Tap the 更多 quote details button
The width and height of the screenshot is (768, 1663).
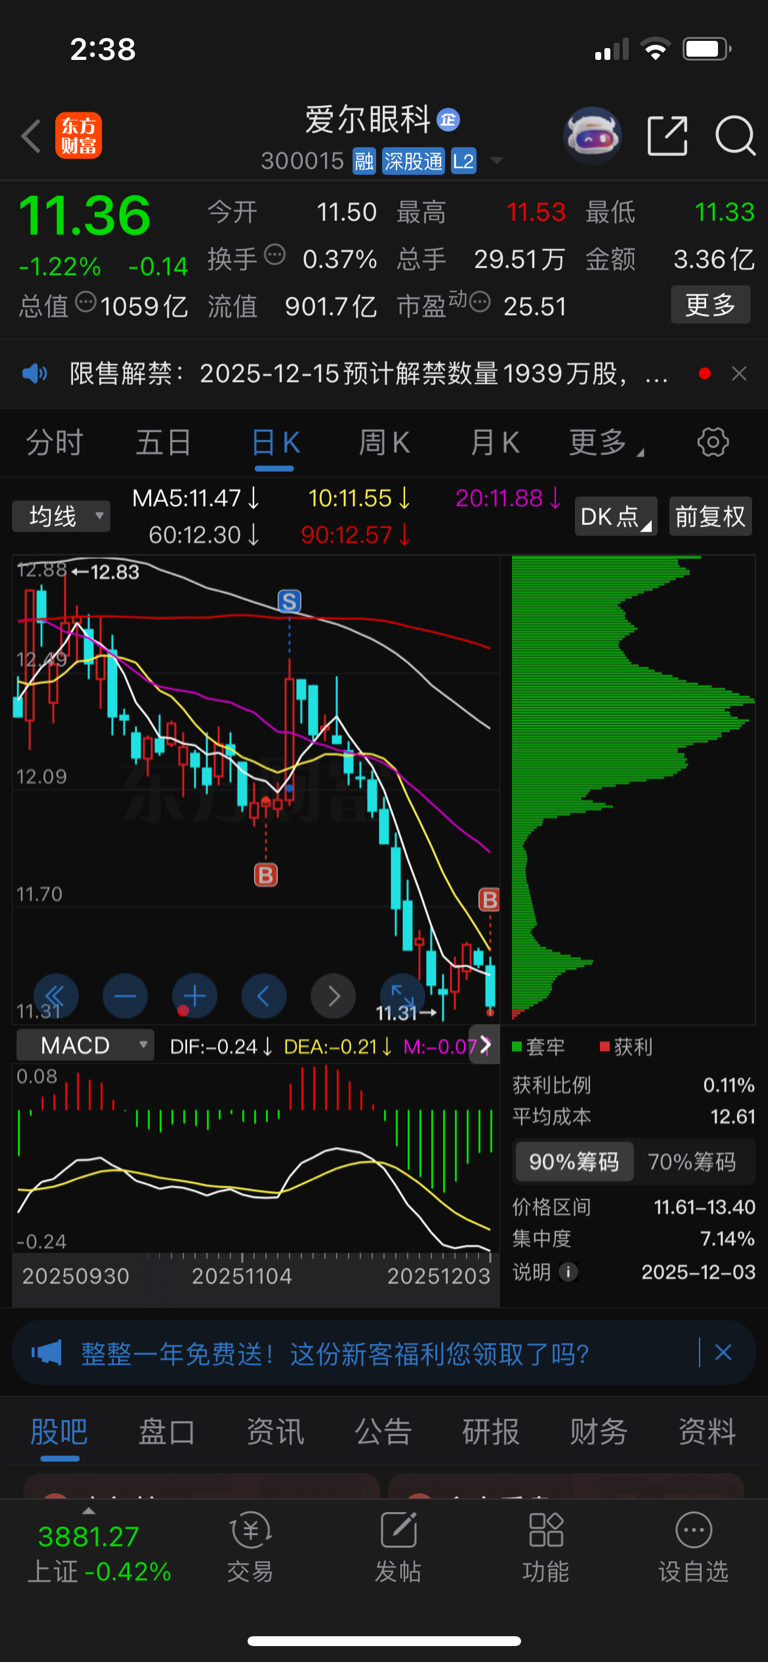710,305
